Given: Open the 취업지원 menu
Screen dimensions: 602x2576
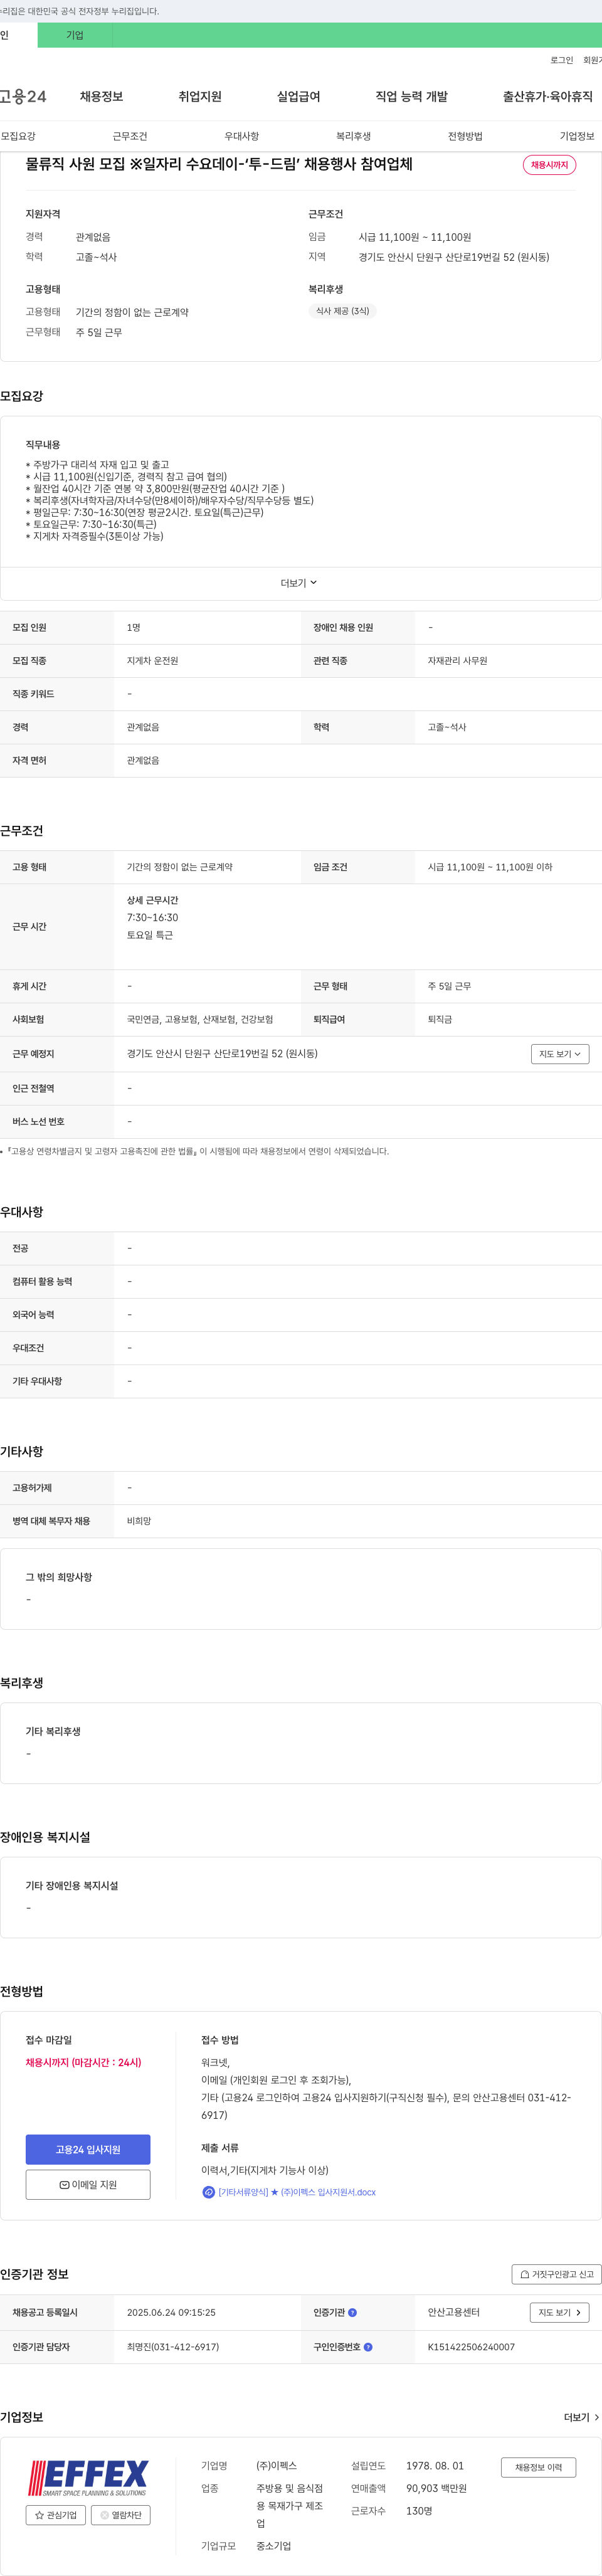Looking at the screenshot, I should click(x=200, y=96).
